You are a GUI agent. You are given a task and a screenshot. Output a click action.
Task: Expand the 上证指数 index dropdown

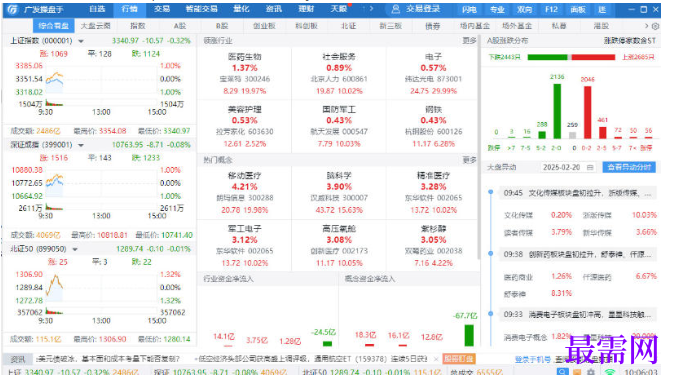(81, 41)
